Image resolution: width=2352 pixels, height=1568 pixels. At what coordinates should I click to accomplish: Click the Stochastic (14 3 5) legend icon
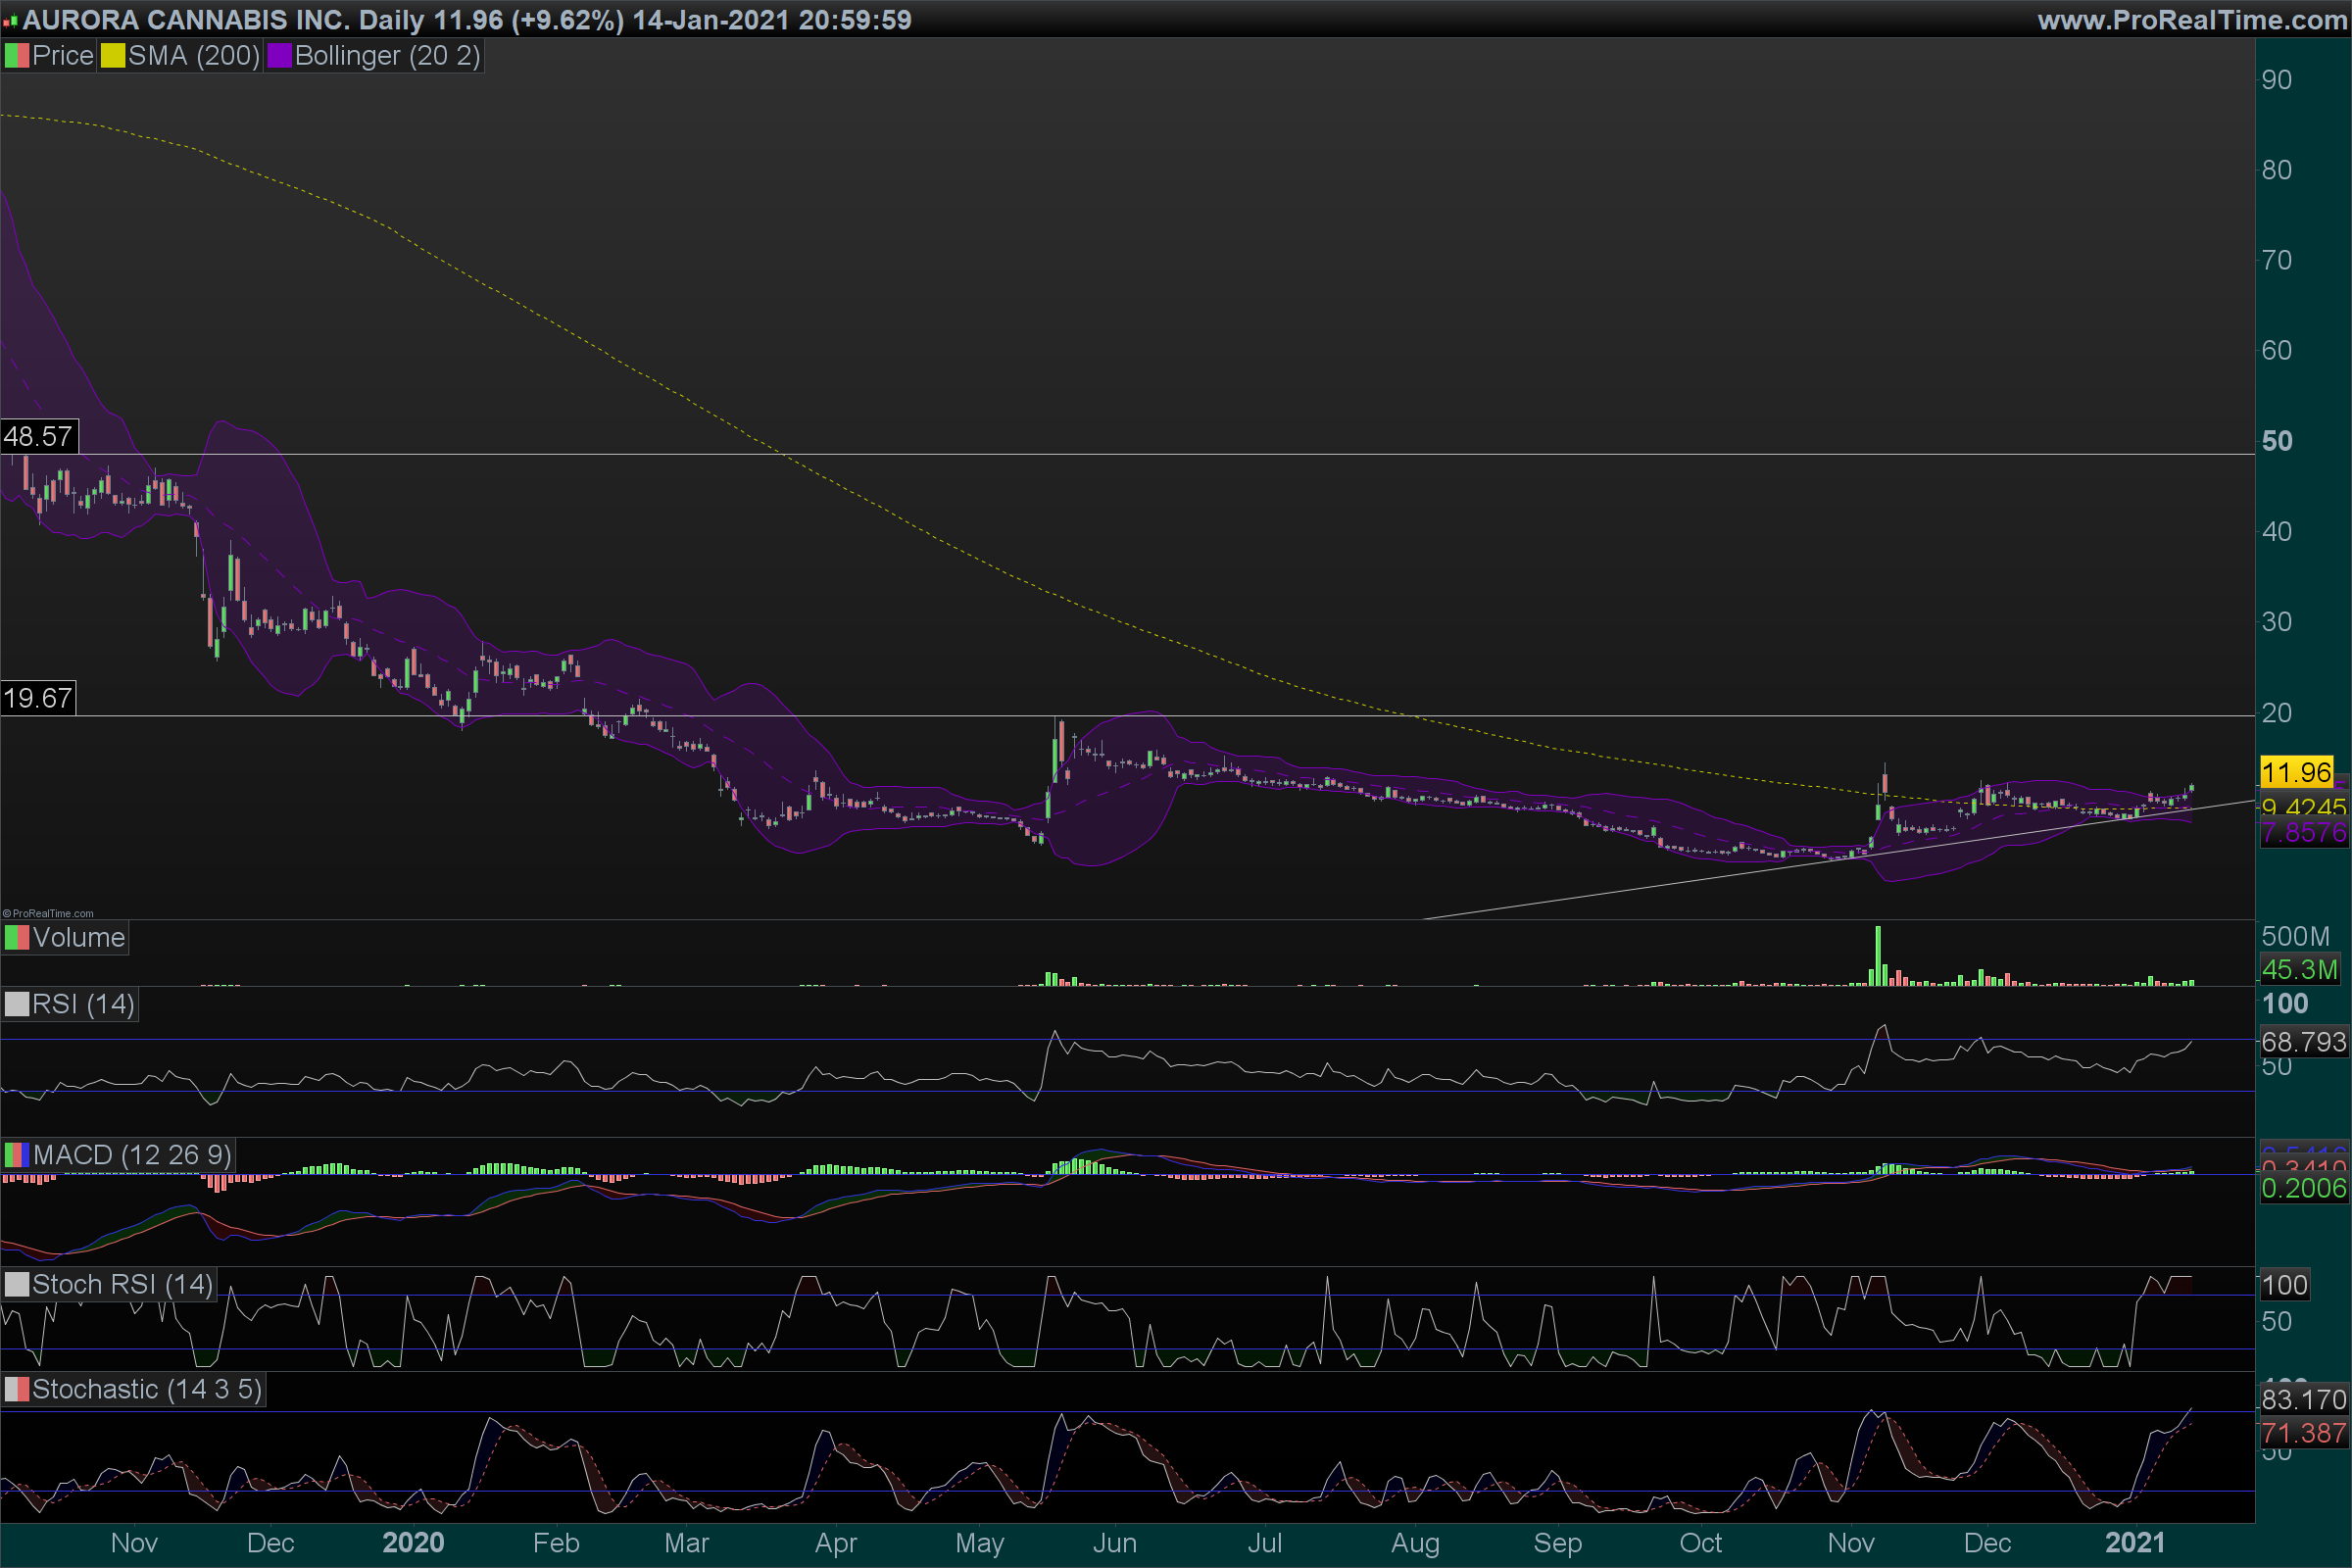coord(17,1389)
